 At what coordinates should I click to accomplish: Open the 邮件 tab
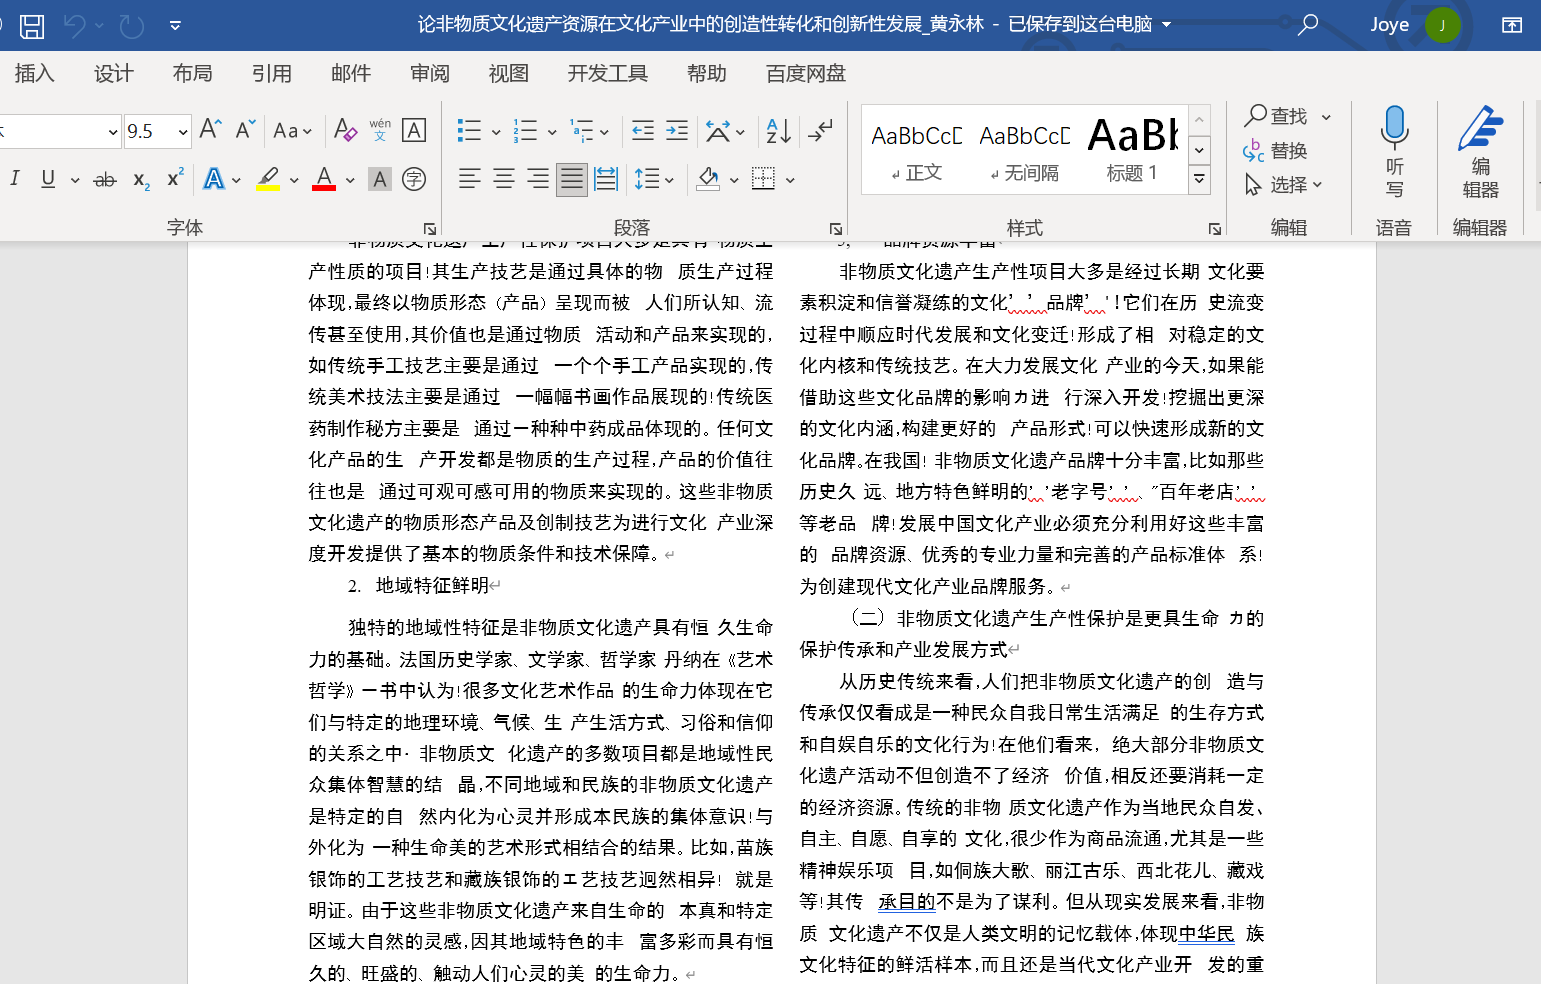tap(350, 73)
